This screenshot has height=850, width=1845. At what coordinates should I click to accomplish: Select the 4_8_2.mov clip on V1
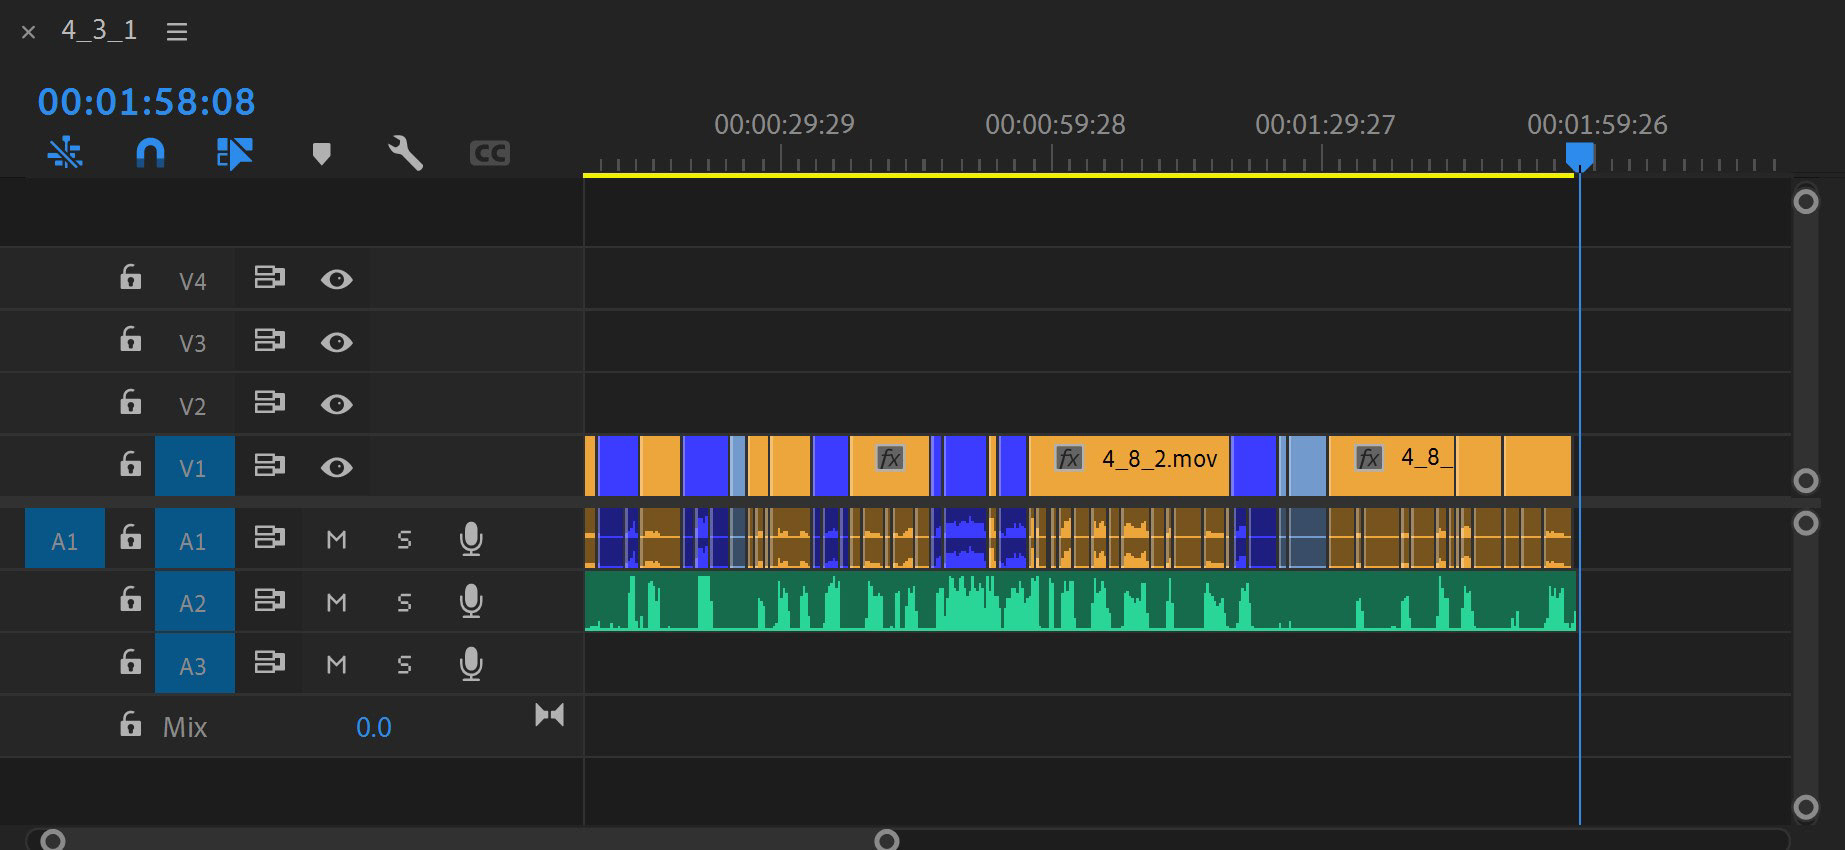1129,466
